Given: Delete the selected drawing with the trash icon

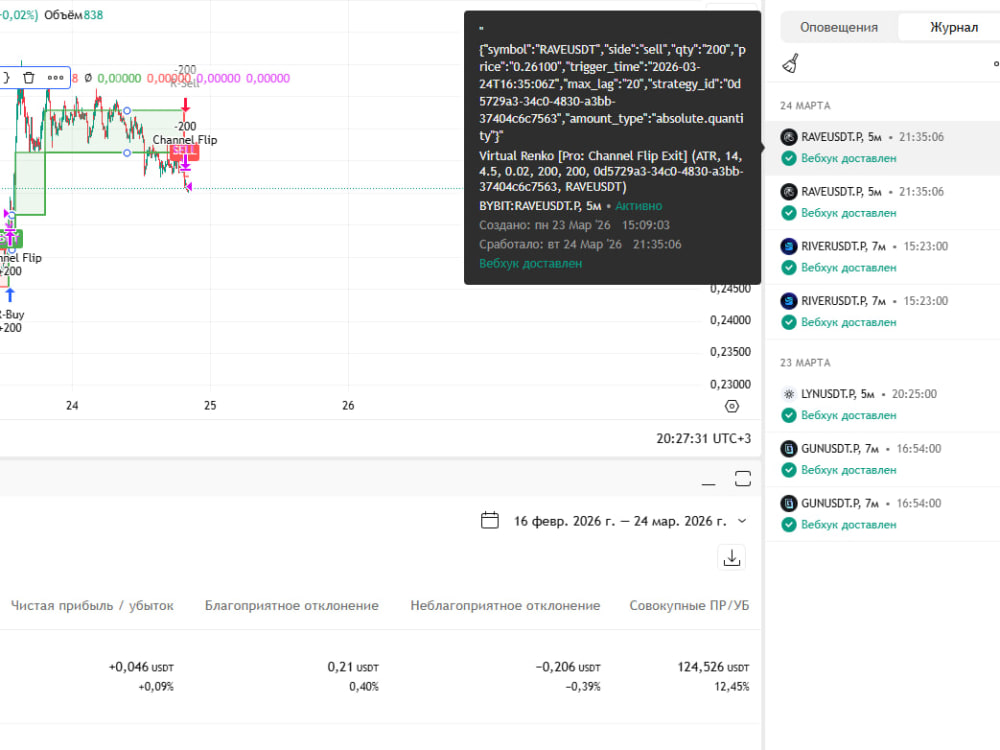Looking at the screenshot, I should tap(29, 78).
